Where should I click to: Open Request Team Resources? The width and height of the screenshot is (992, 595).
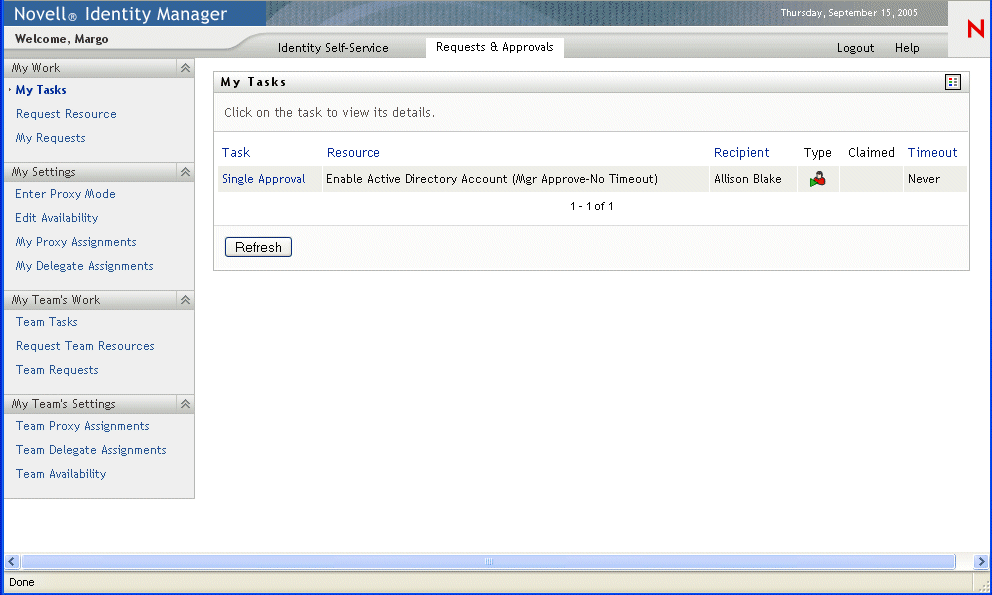point(85,346)
